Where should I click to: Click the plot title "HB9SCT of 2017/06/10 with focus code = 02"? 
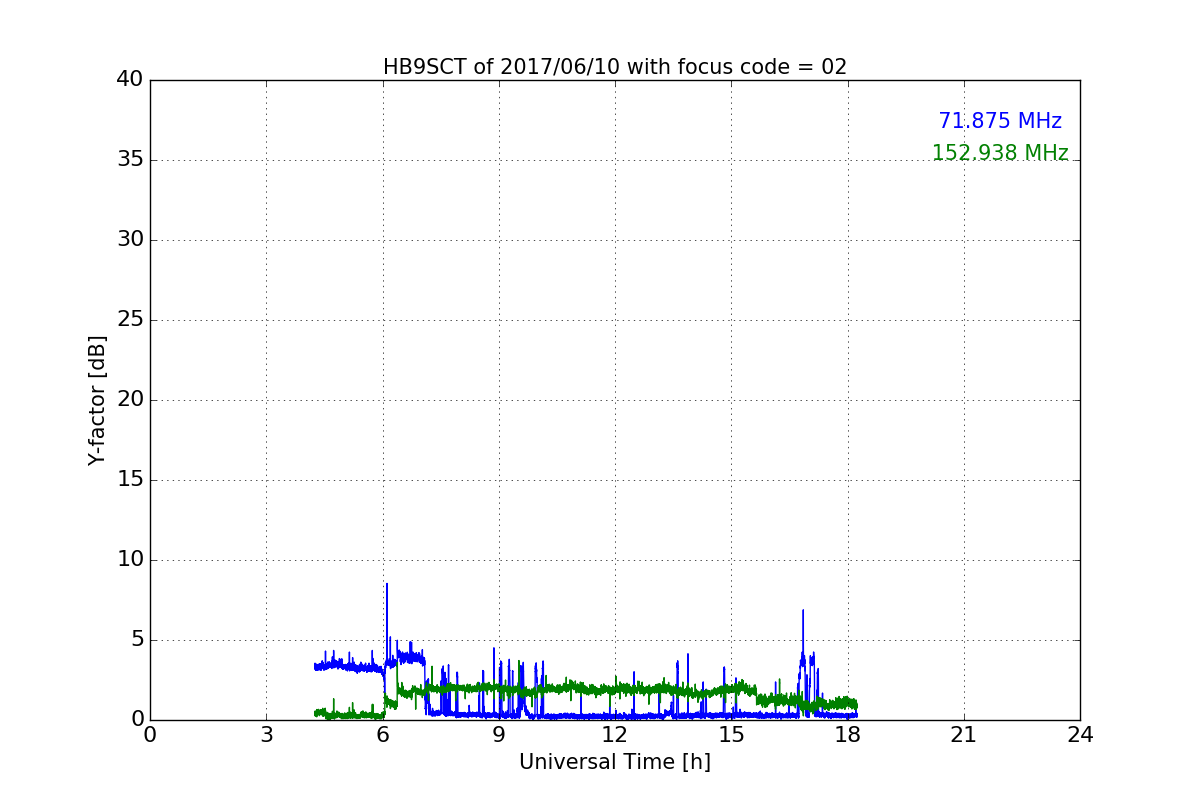click(x=615, y=67)
